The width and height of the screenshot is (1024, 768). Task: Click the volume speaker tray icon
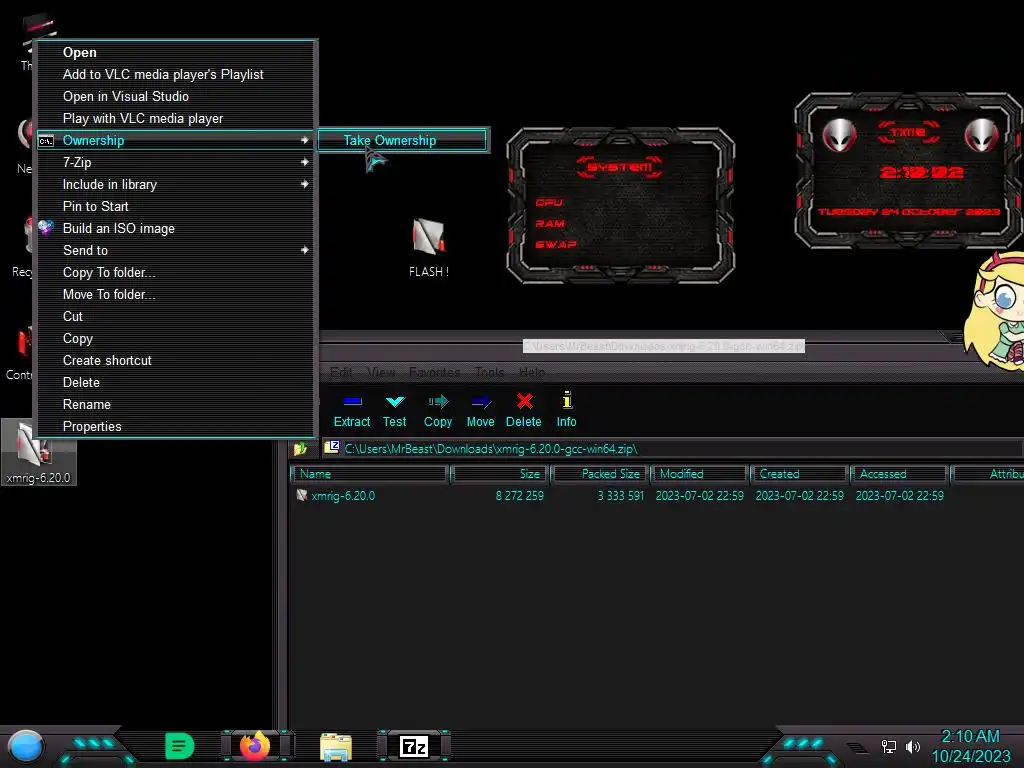coord(913,746)
